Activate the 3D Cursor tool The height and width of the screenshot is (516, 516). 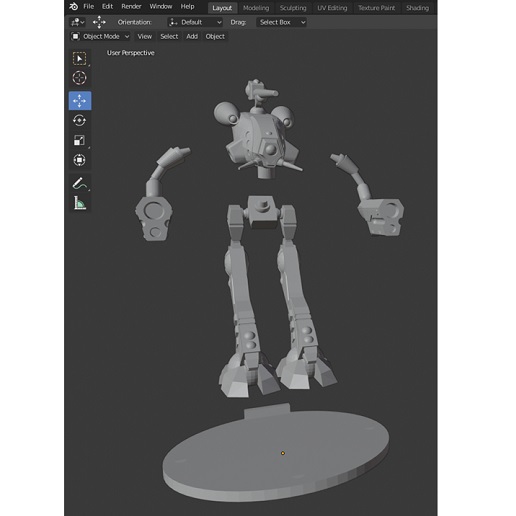pos(79,78)
